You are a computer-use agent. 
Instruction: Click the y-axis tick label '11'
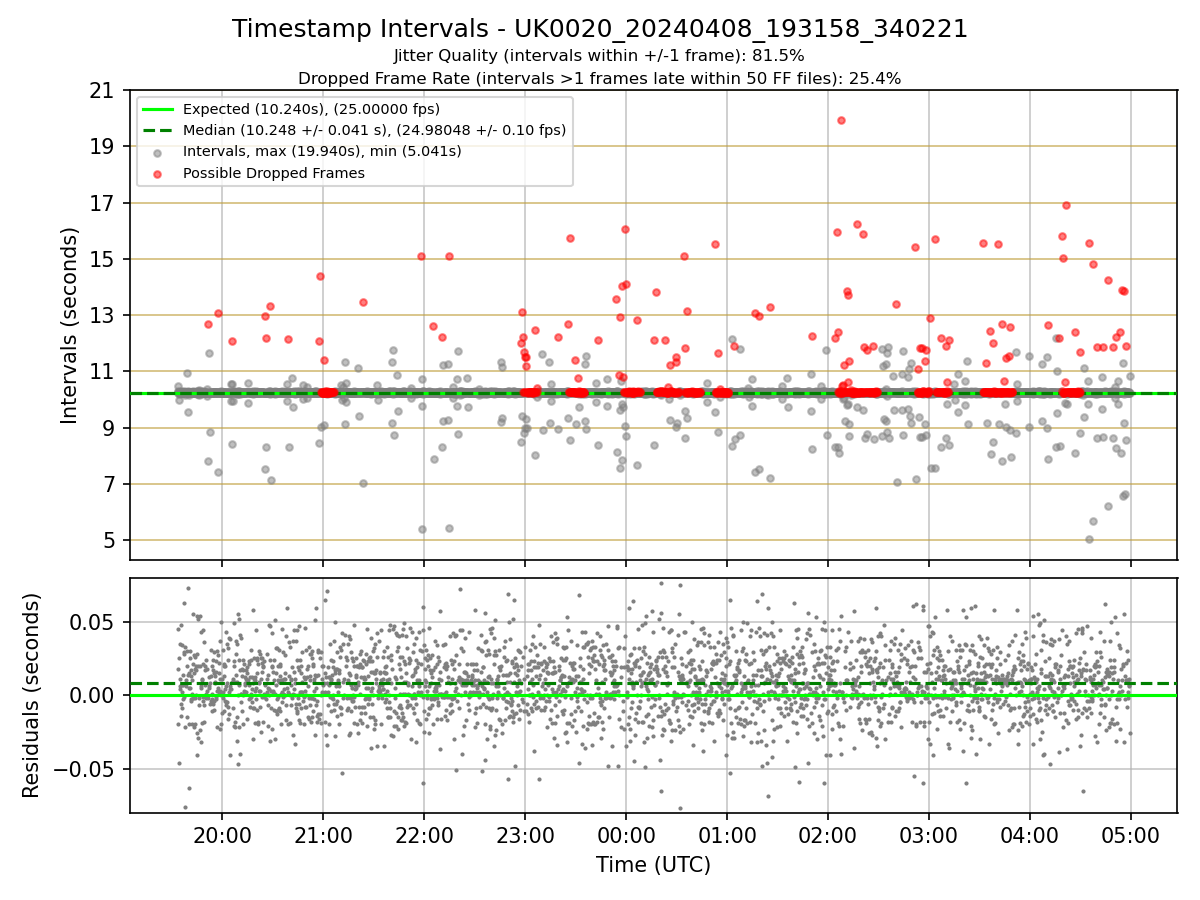[x=101, y=372]
